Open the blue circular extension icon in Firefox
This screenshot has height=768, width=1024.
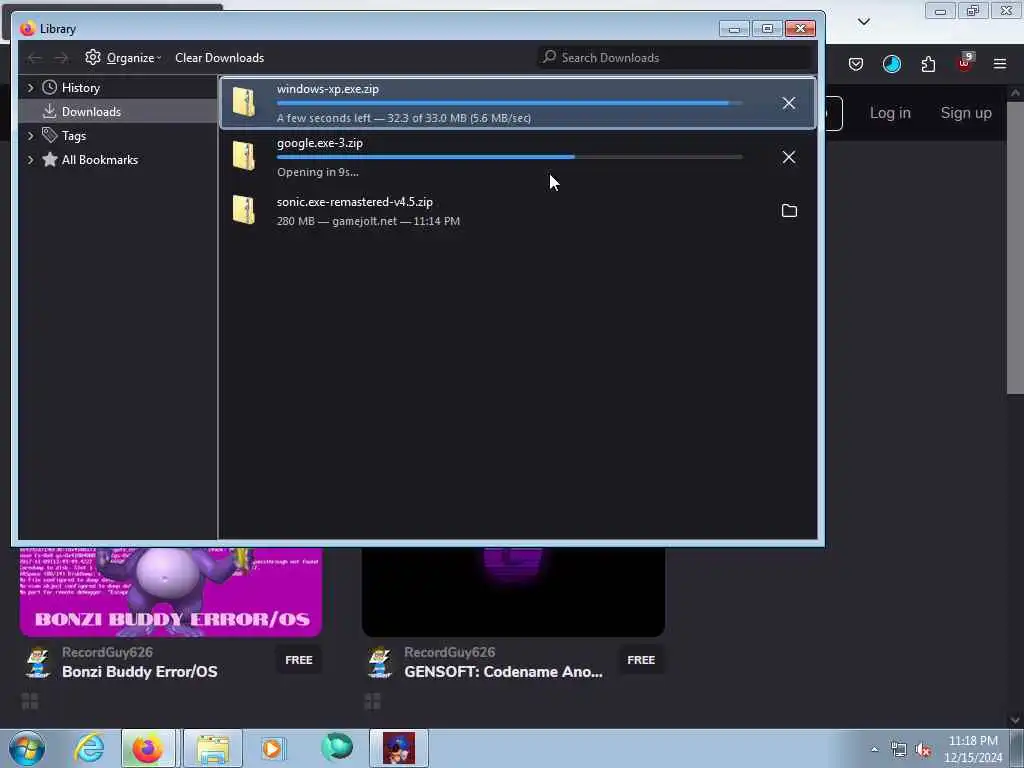(891, 64)
